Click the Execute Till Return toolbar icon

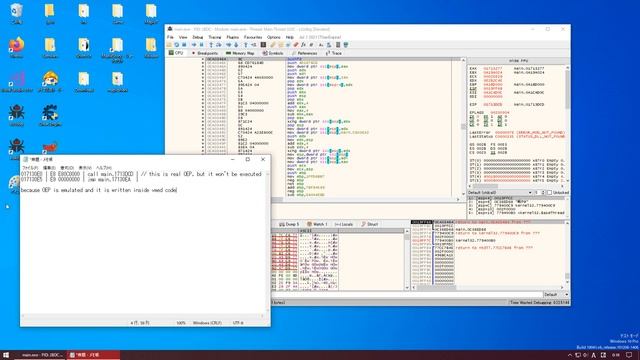coord(246,45)
